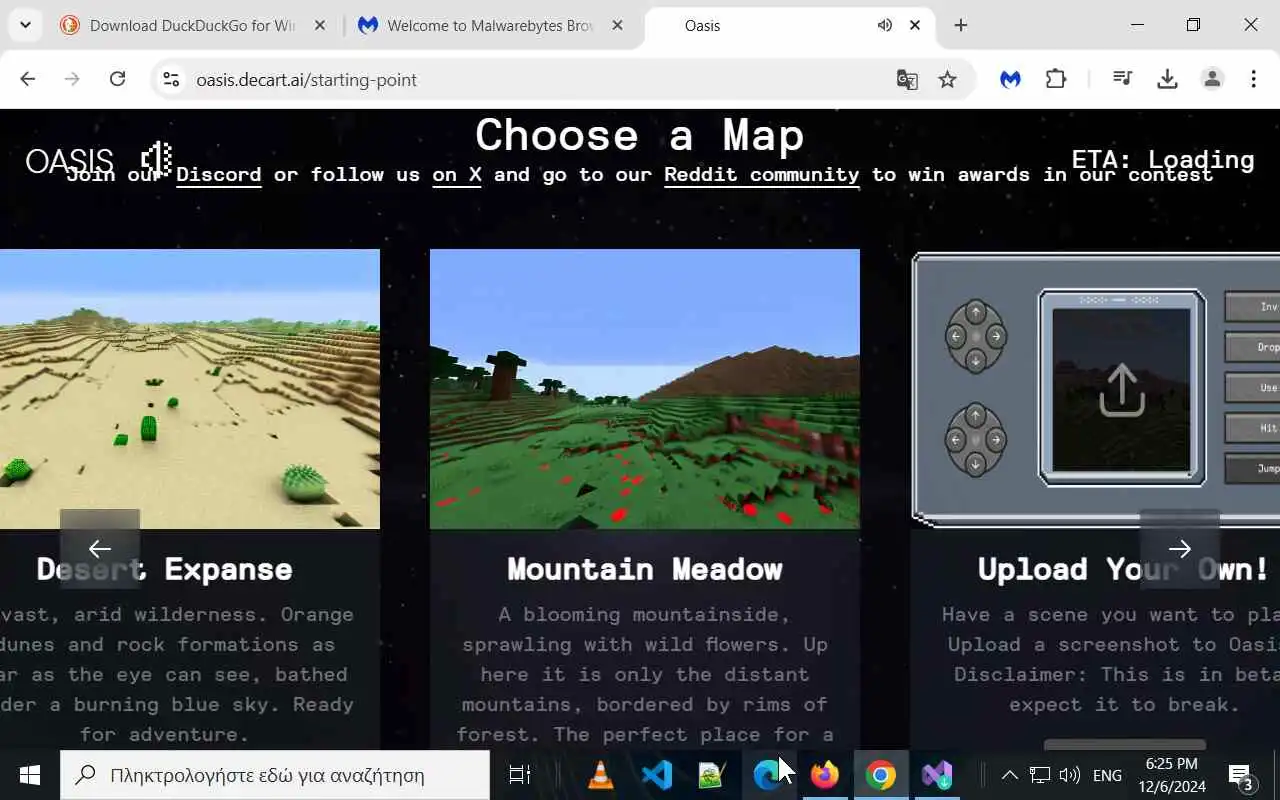The width and height of the screenshot is (1280, 800).
Task: Open a new tab with the plus button
Action: coord(961,25)
